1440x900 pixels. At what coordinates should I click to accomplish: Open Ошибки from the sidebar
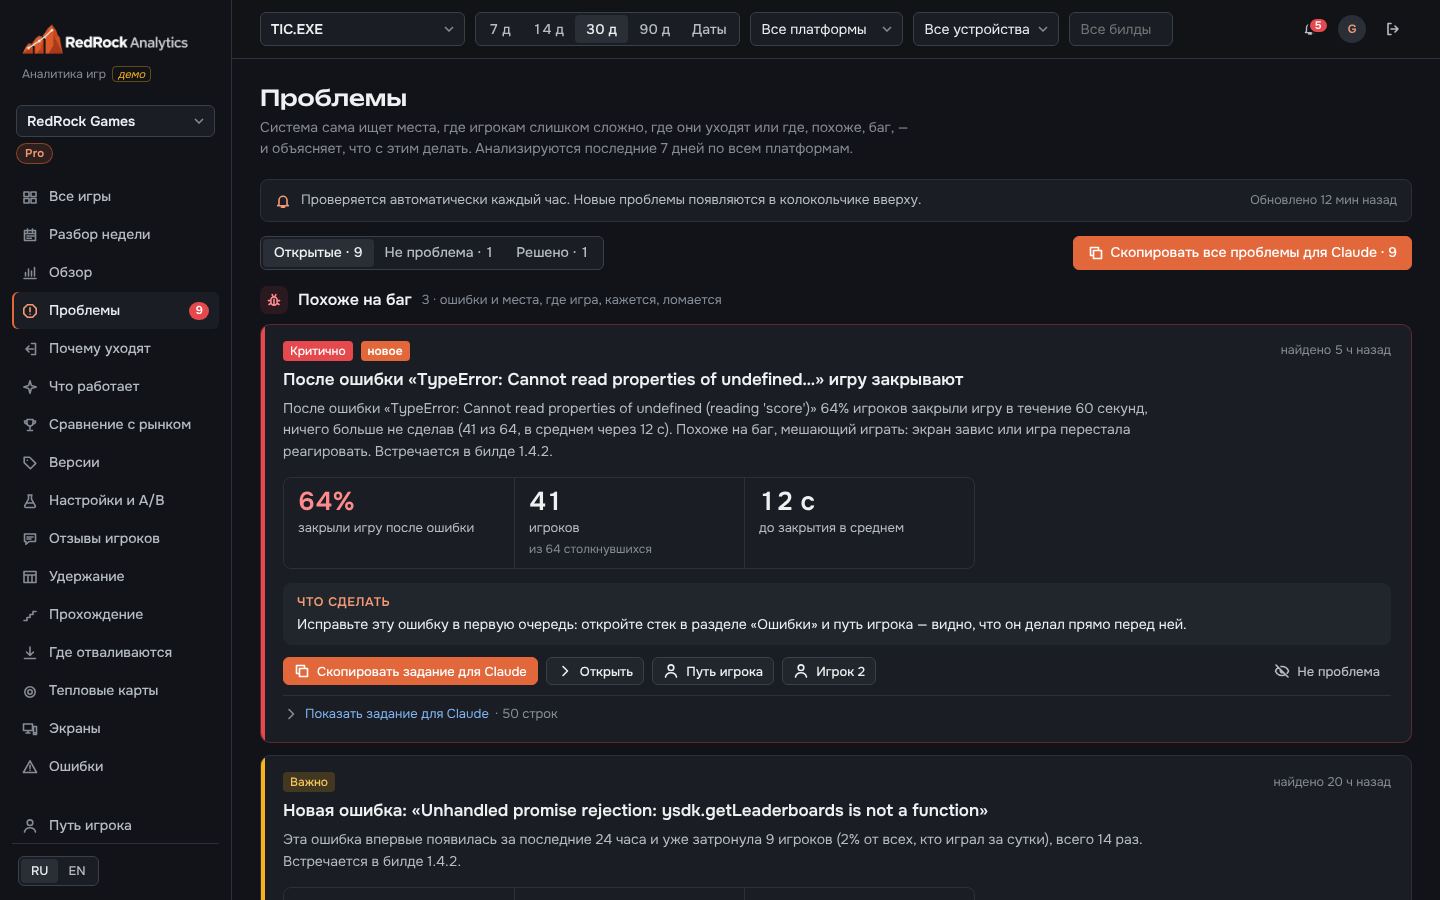coord(115,767)
